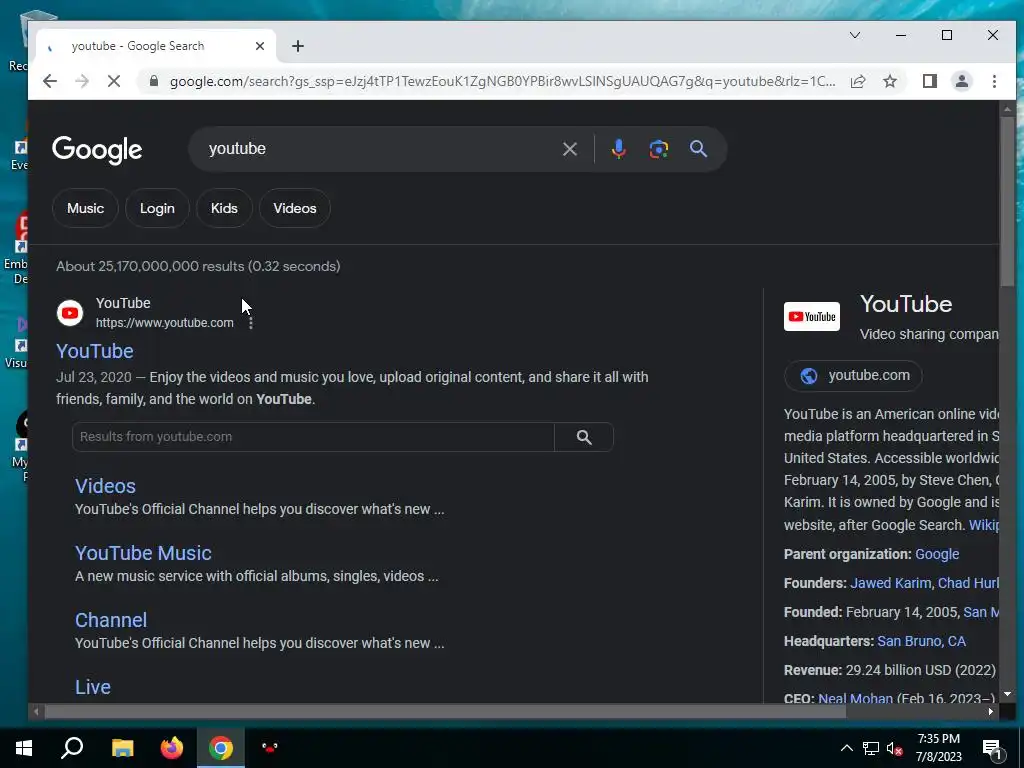Click the Chrome back arrow
This screenshot has height=768, width=1024.
click(x=50, y=81)
